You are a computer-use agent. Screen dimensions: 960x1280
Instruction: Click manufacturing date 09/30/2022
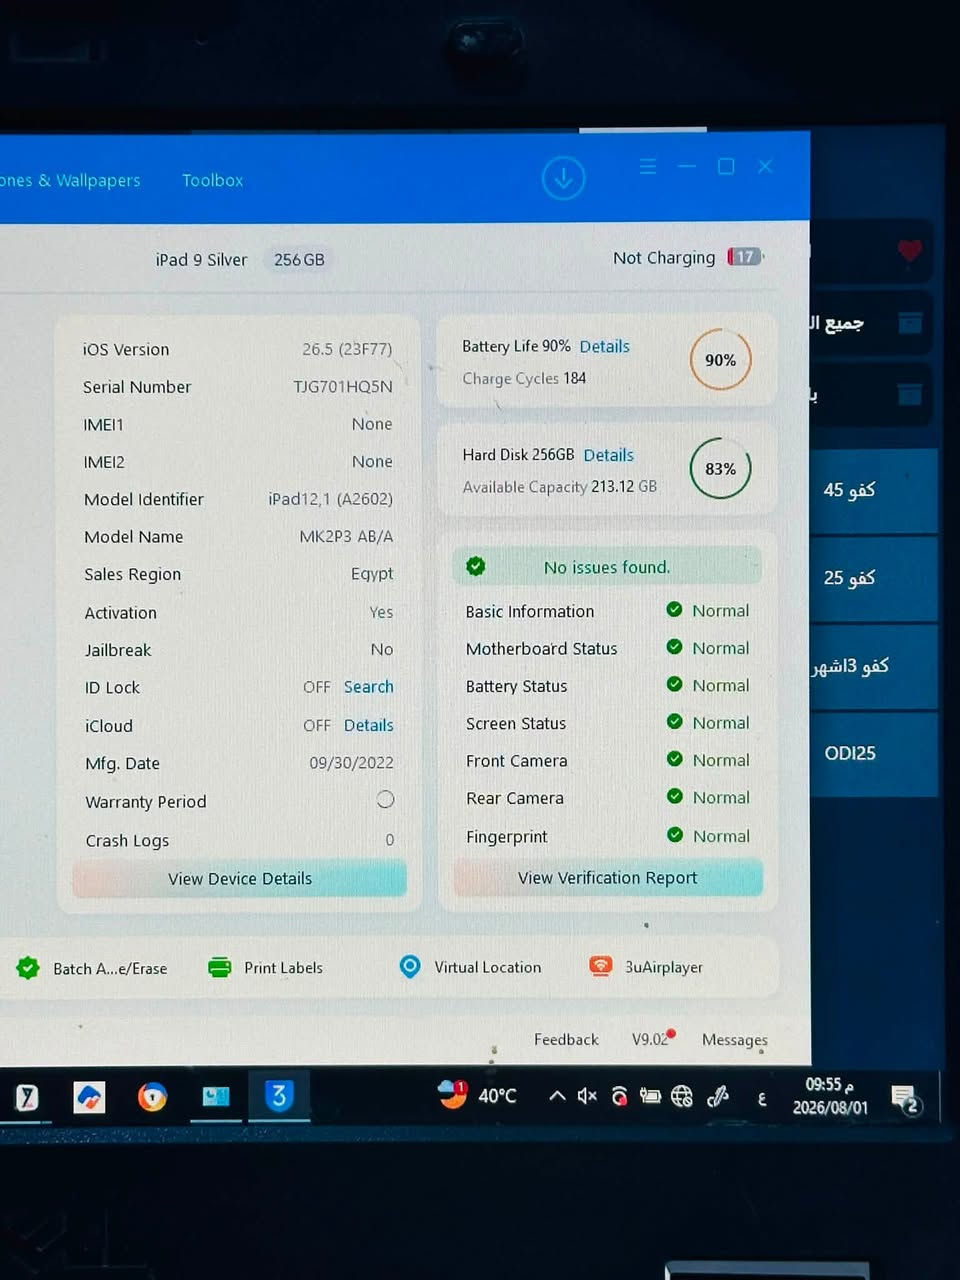click(x=351, y=762)
